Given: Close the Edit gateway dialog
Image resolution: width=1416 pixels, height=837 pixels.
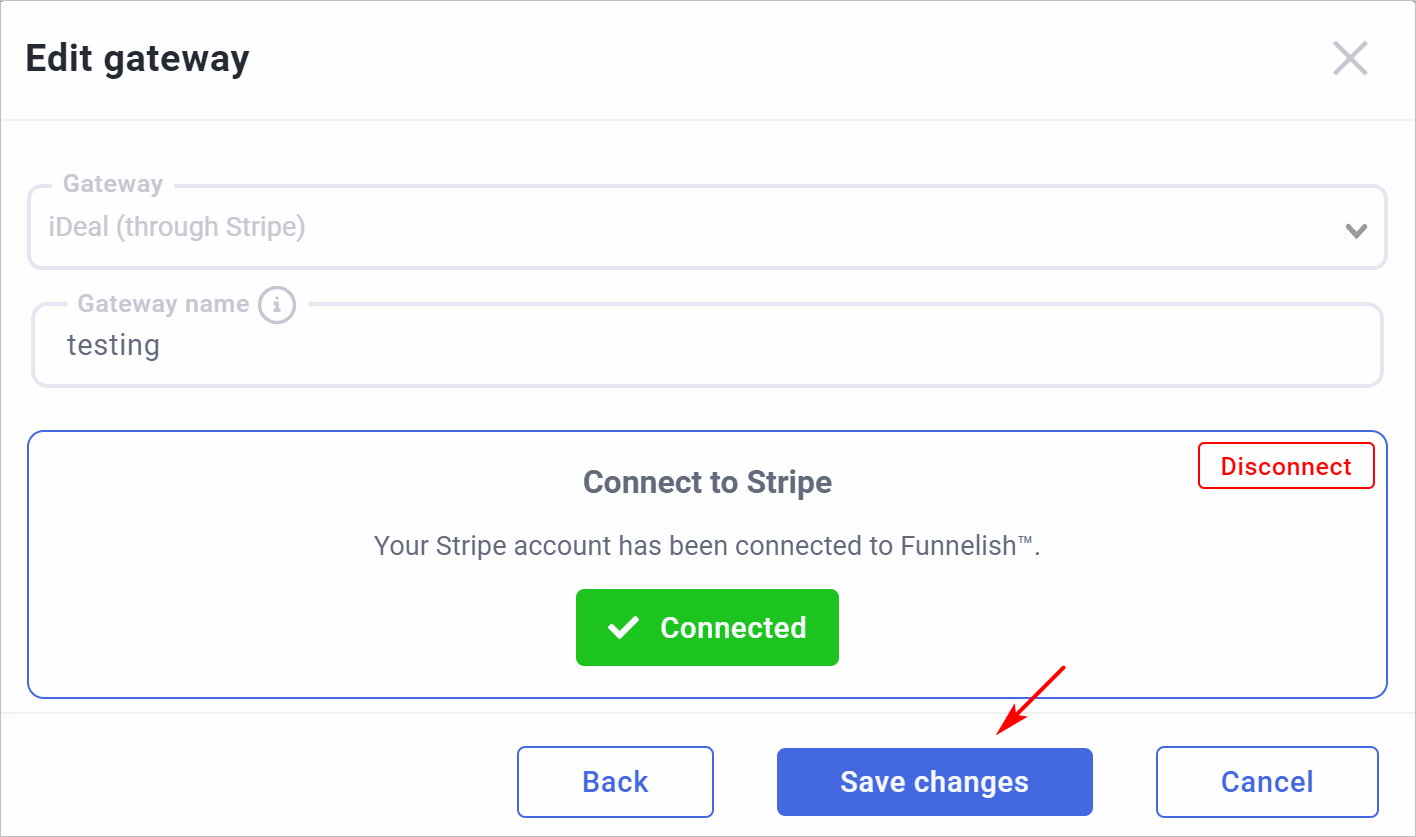Looking at the screenshot, I should (x=1350, y=59).
